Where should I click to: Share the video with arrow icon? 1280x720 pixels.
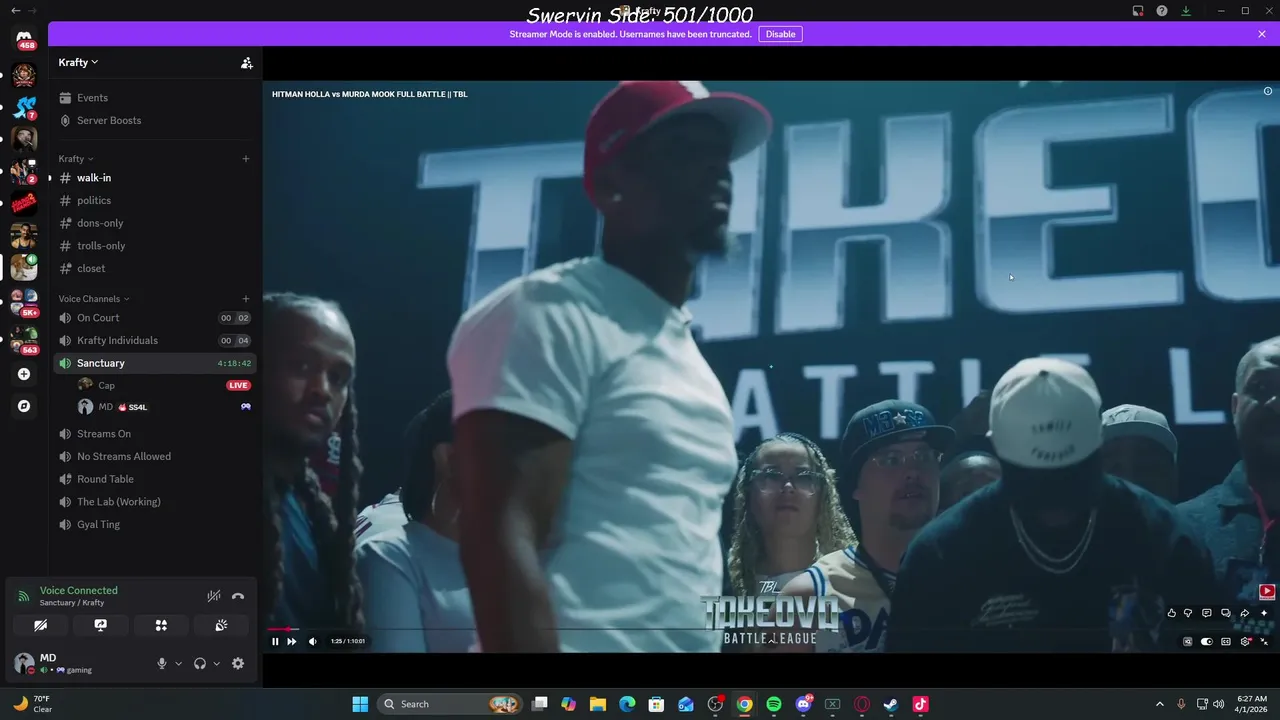(1245, 613)
